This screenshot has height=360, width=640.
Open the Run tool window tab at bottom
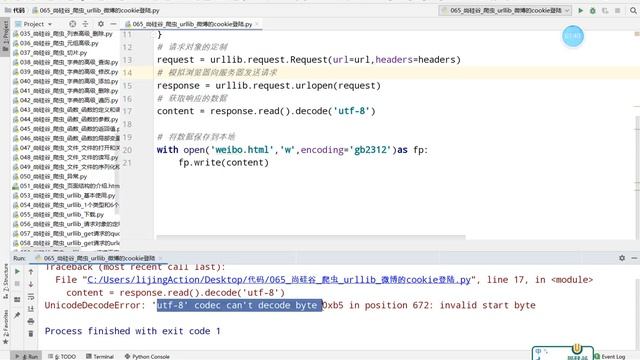(26, 356)
